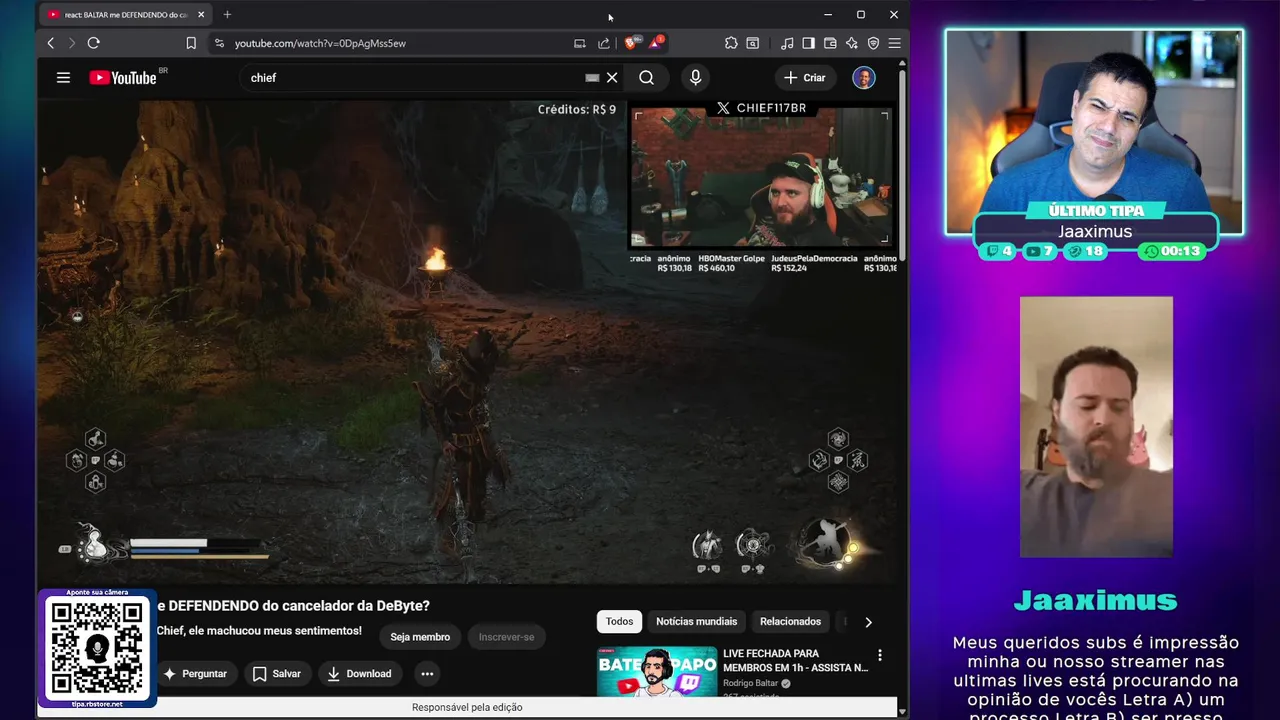Open options menu for LIVE FECHADA video
1280x720 pixels.
tap(880, 656)
